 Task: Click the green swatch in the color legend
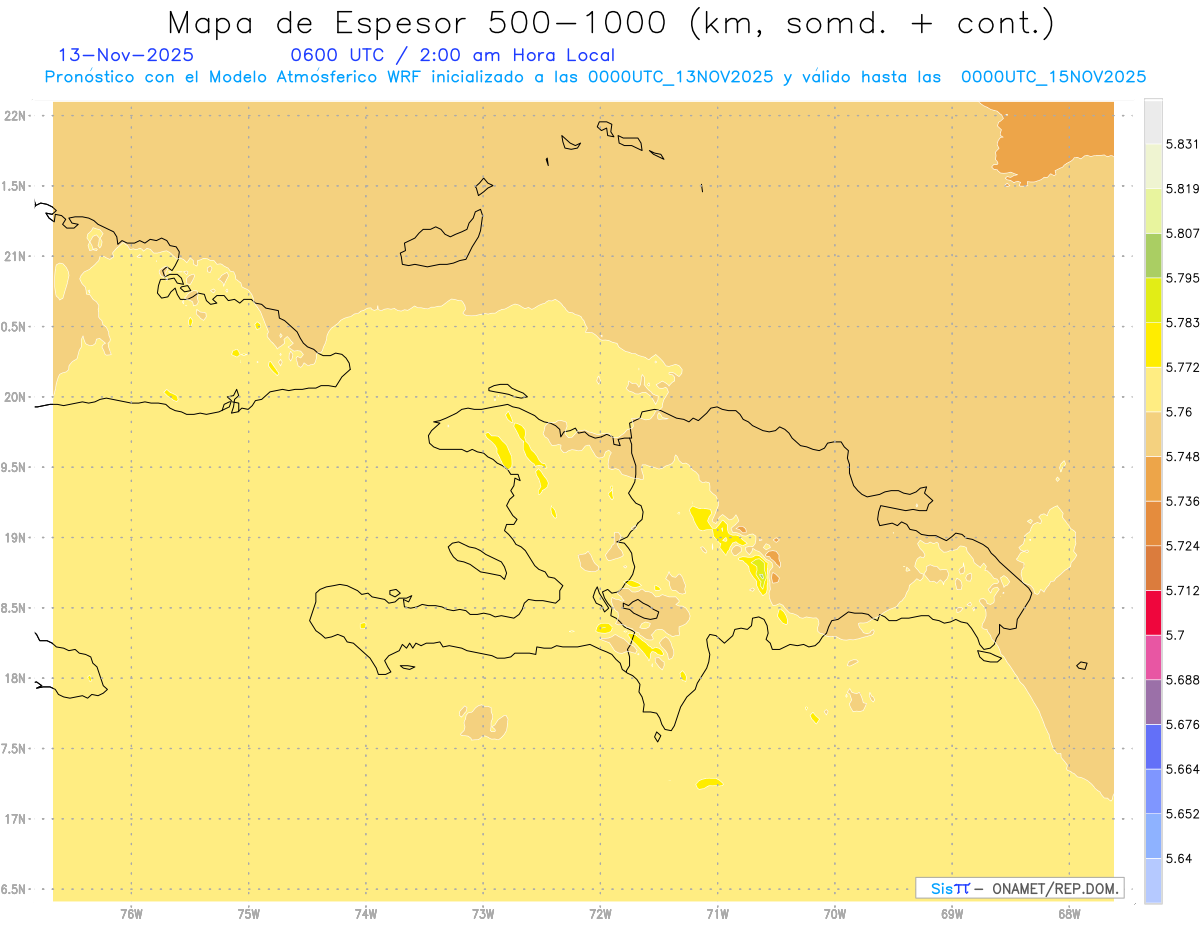(1153, 255)
